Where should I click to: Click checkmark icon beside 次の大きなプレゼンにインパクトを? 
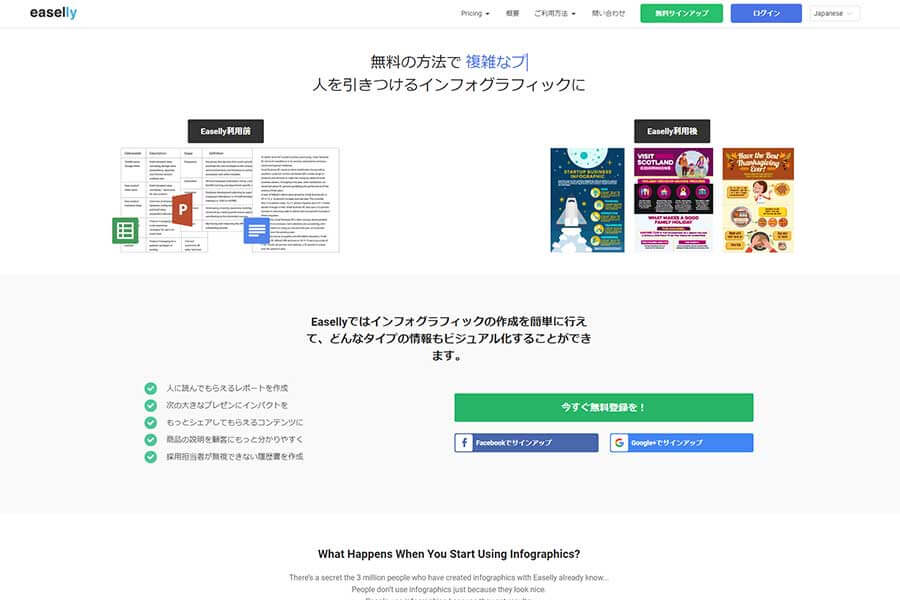pos(150,405)
